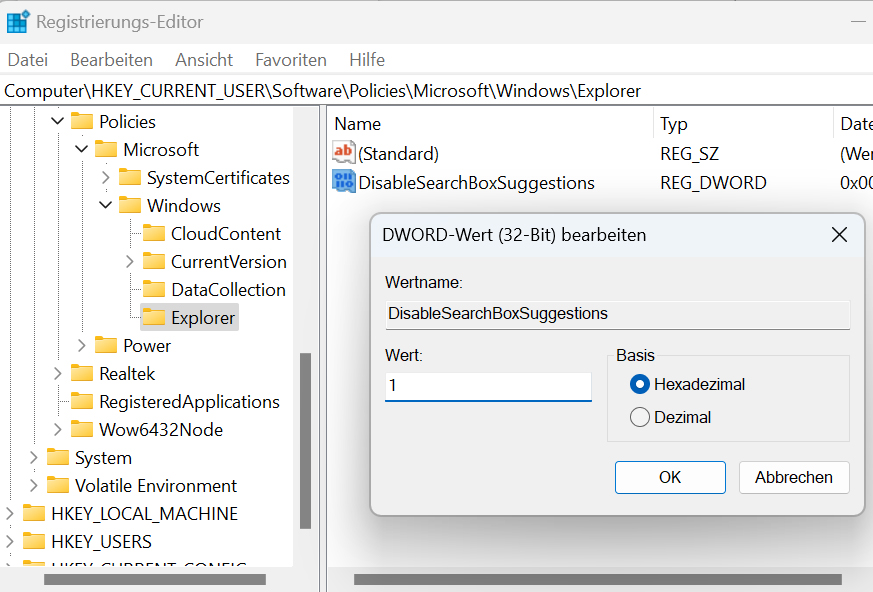873x592 pixels.
Task: Select Dezimal as the base
Action: coord(640,417)
